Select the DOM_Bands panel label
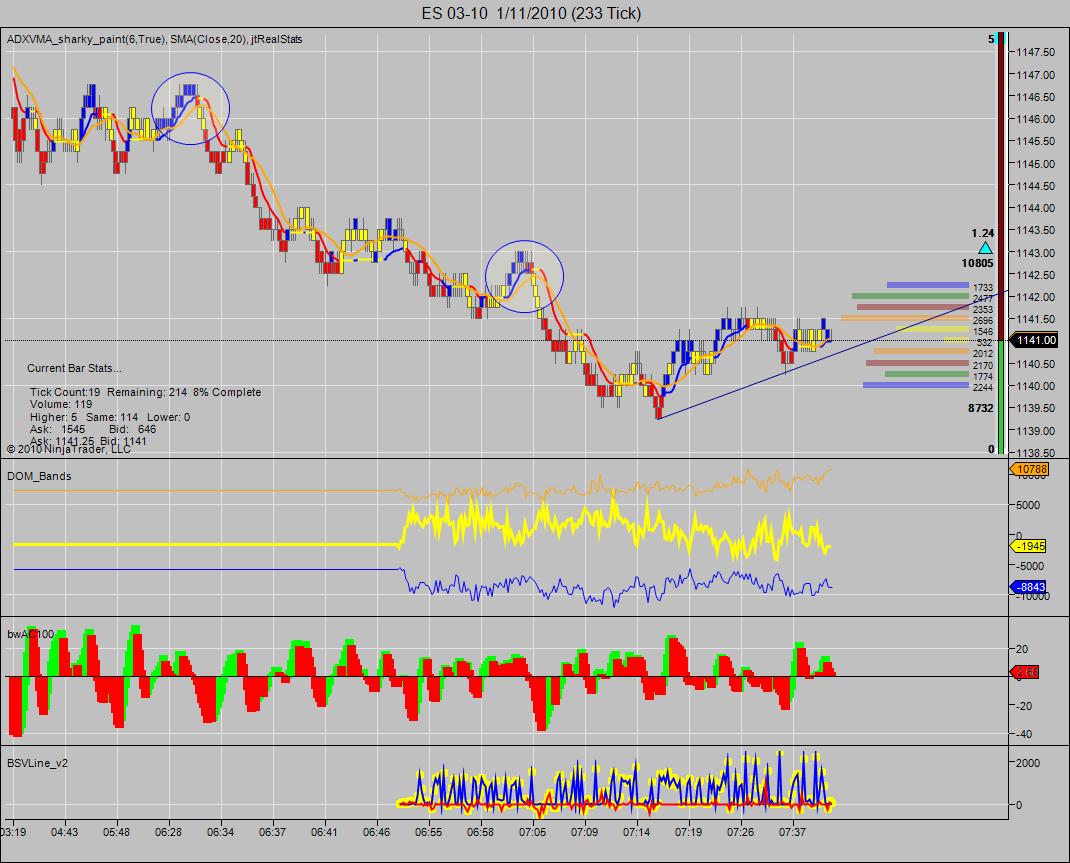 pyautogui.click(x=39, y=476)
